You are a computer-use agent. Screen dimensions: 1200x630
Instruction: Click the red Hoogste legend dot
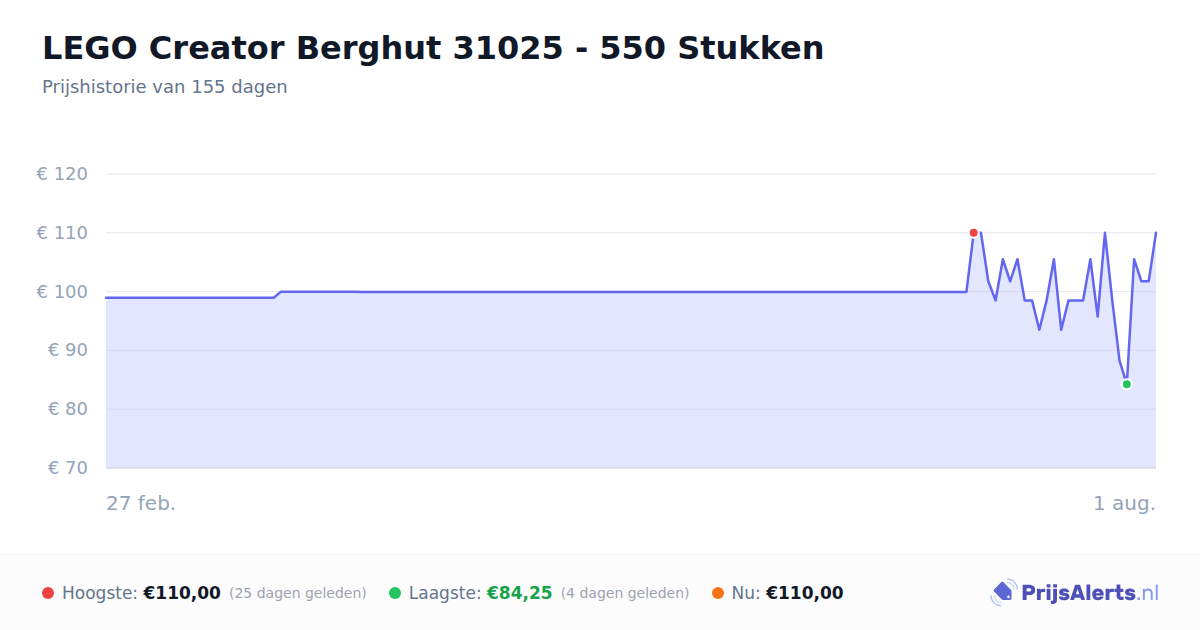[48, 593]
